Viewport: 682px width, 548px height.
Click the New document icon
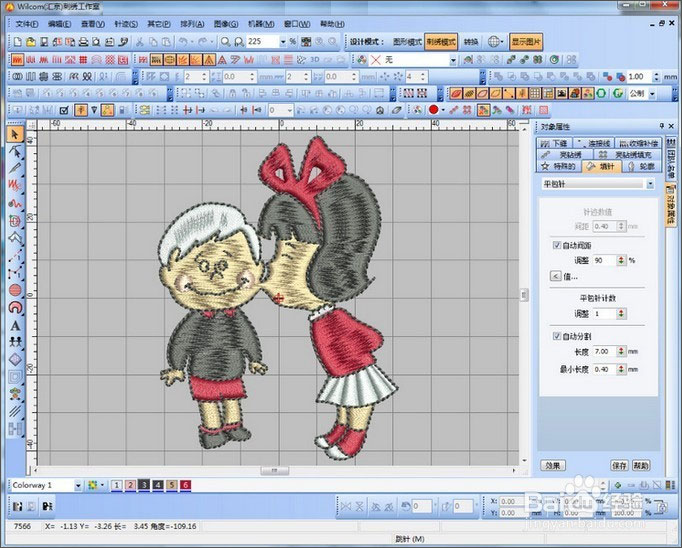click(x=18, y=42)
